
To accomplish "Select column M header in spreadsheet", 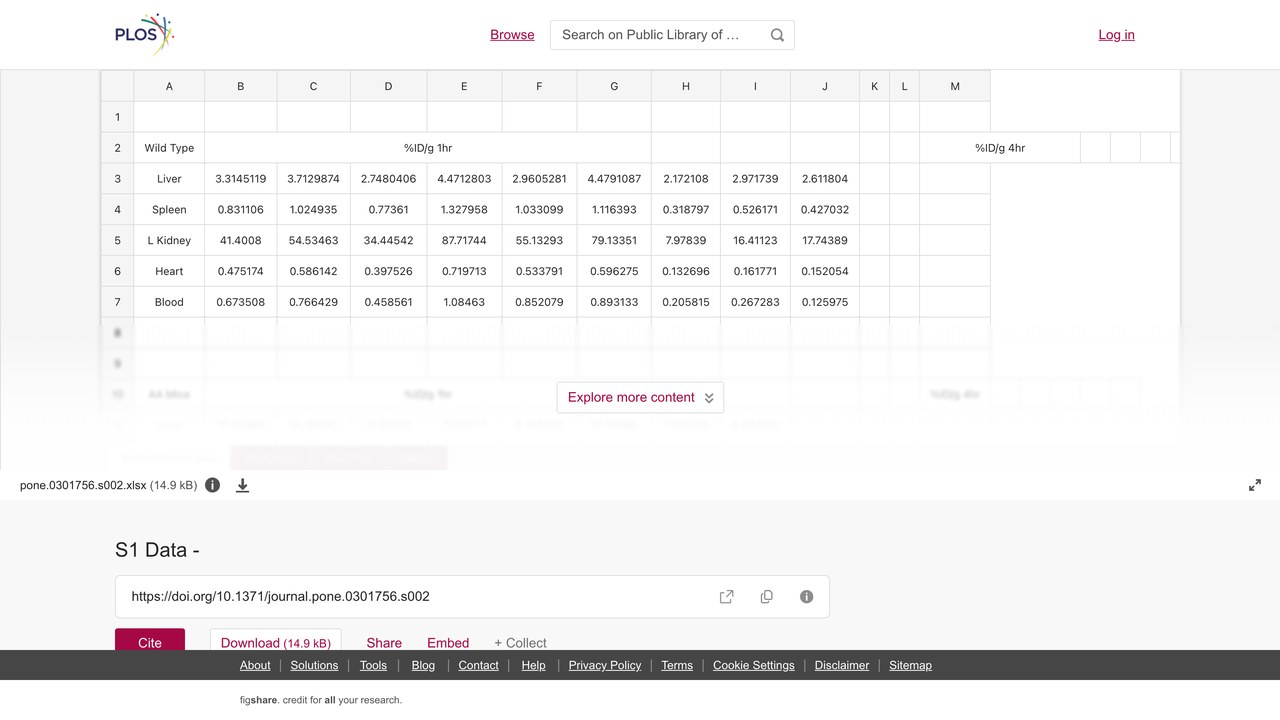I will coord(955,86).
